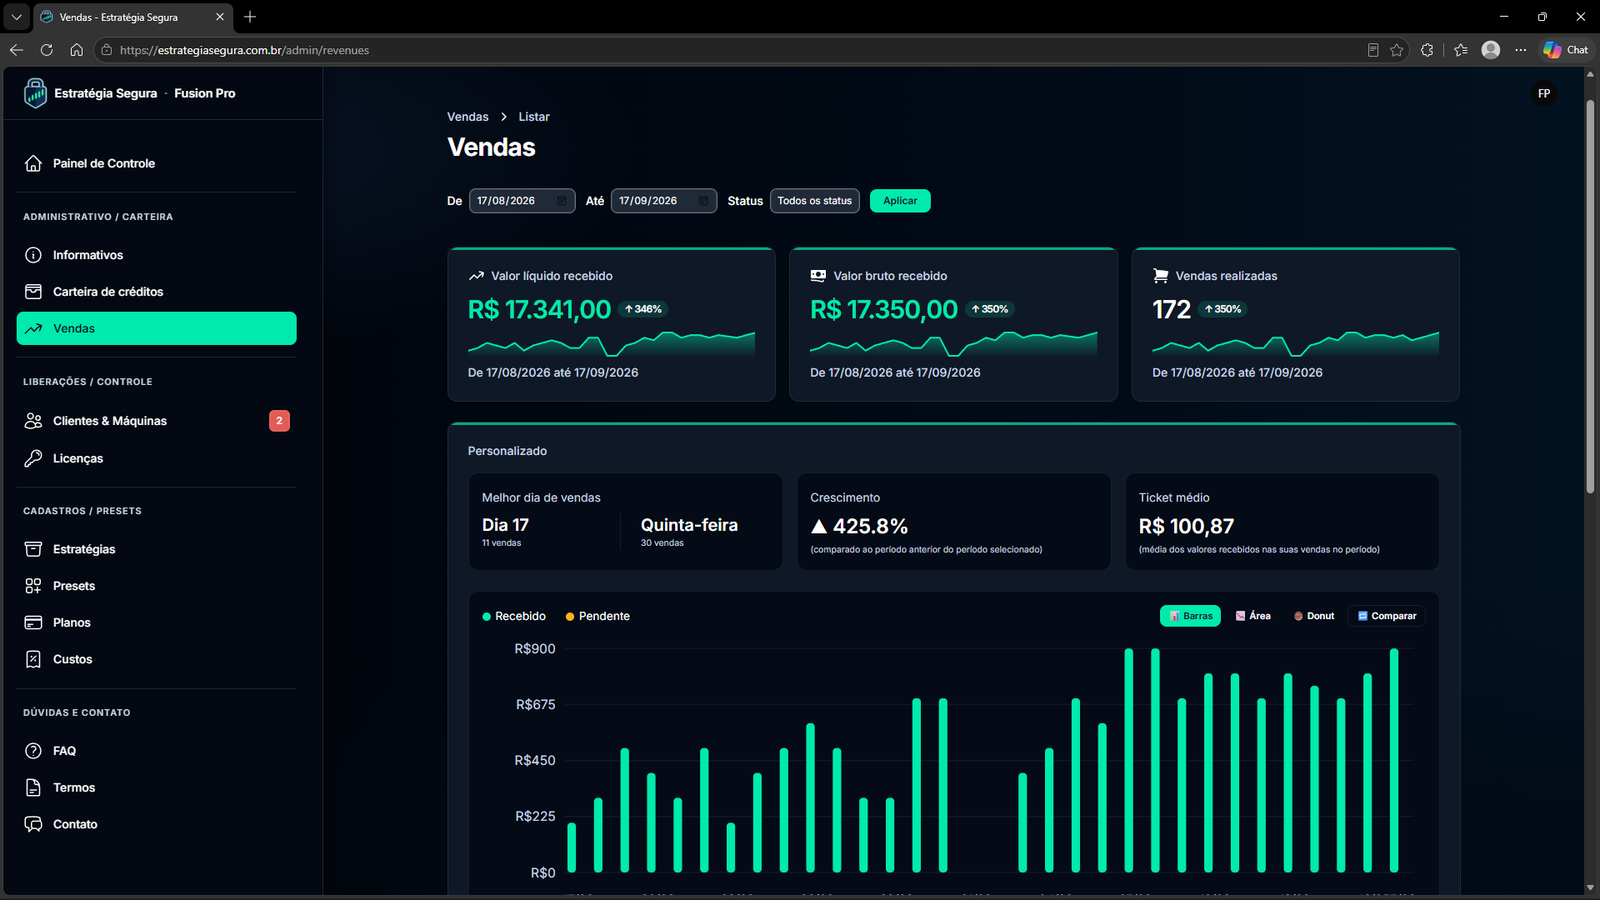Click the Fusion Pro header link
Screen dimensions: 1600x900
(x=205, y=93)
